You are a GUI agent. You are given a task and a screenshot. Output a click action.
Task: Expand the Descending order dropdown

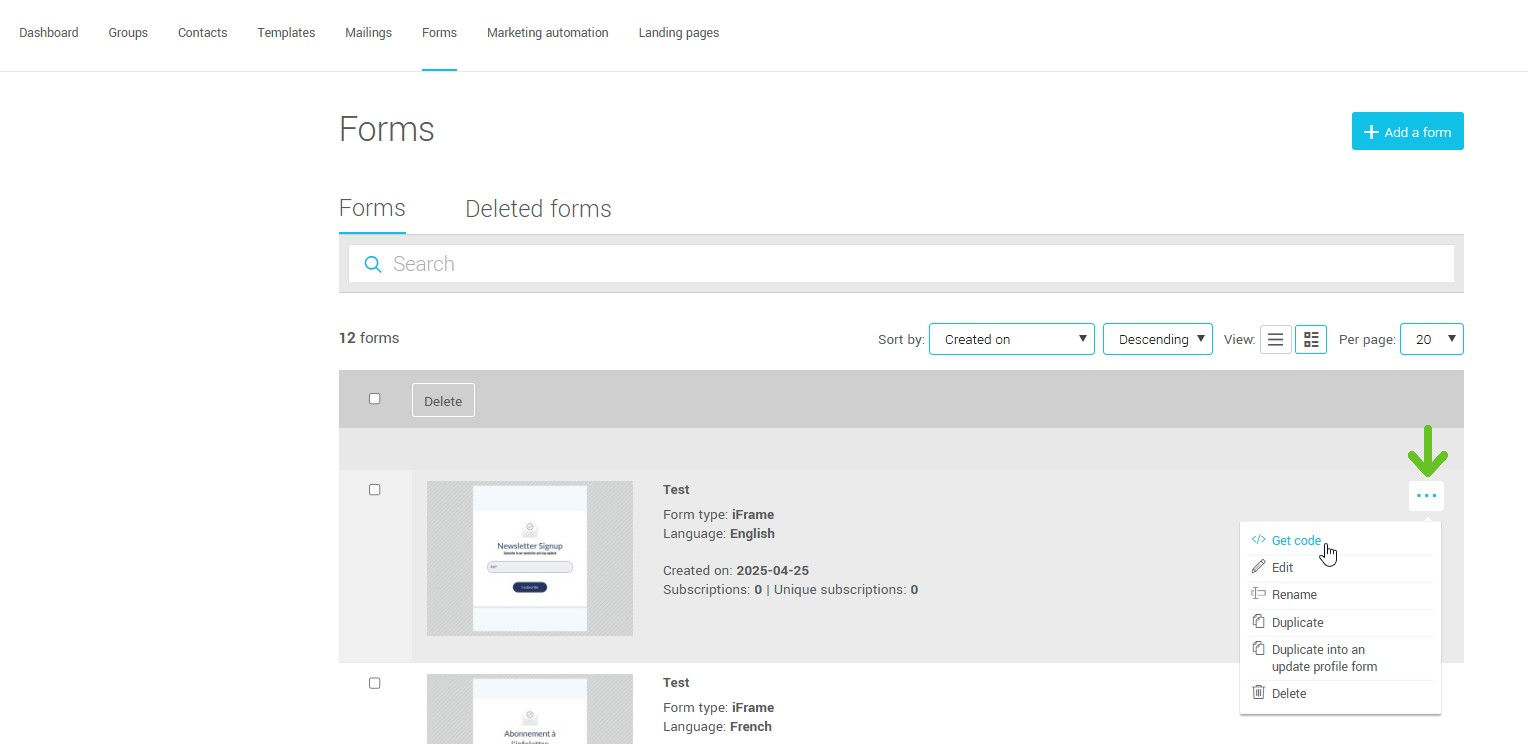1157,339
